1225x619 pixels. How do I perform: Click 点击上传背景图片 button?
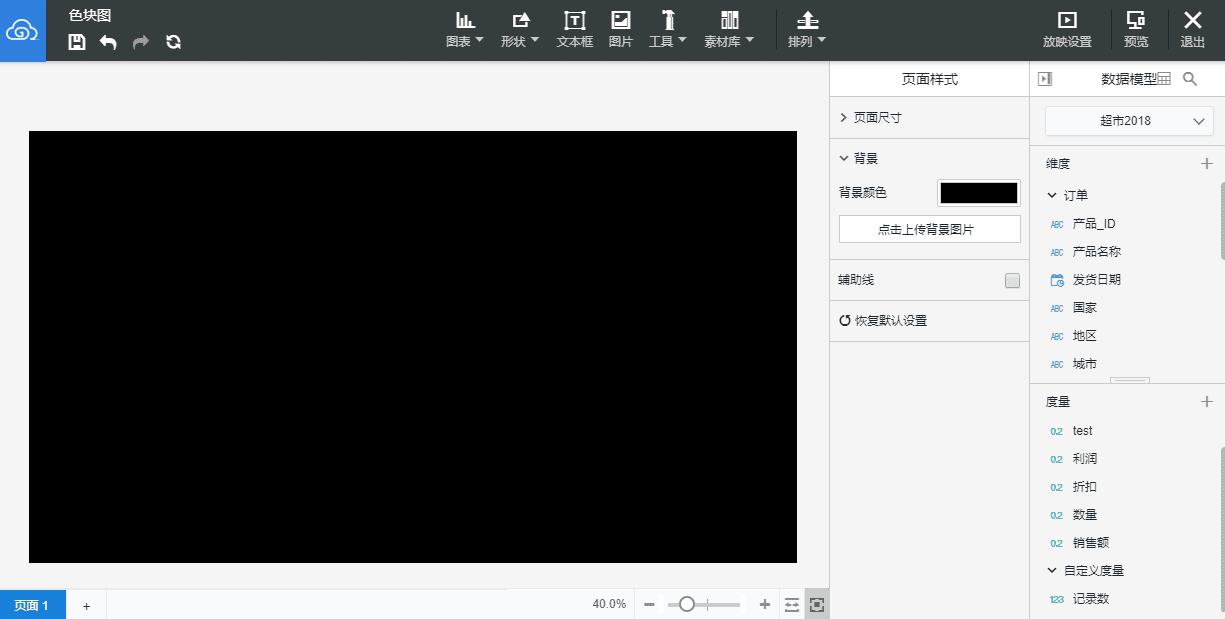pyautogui.click(x=929, y=229)
